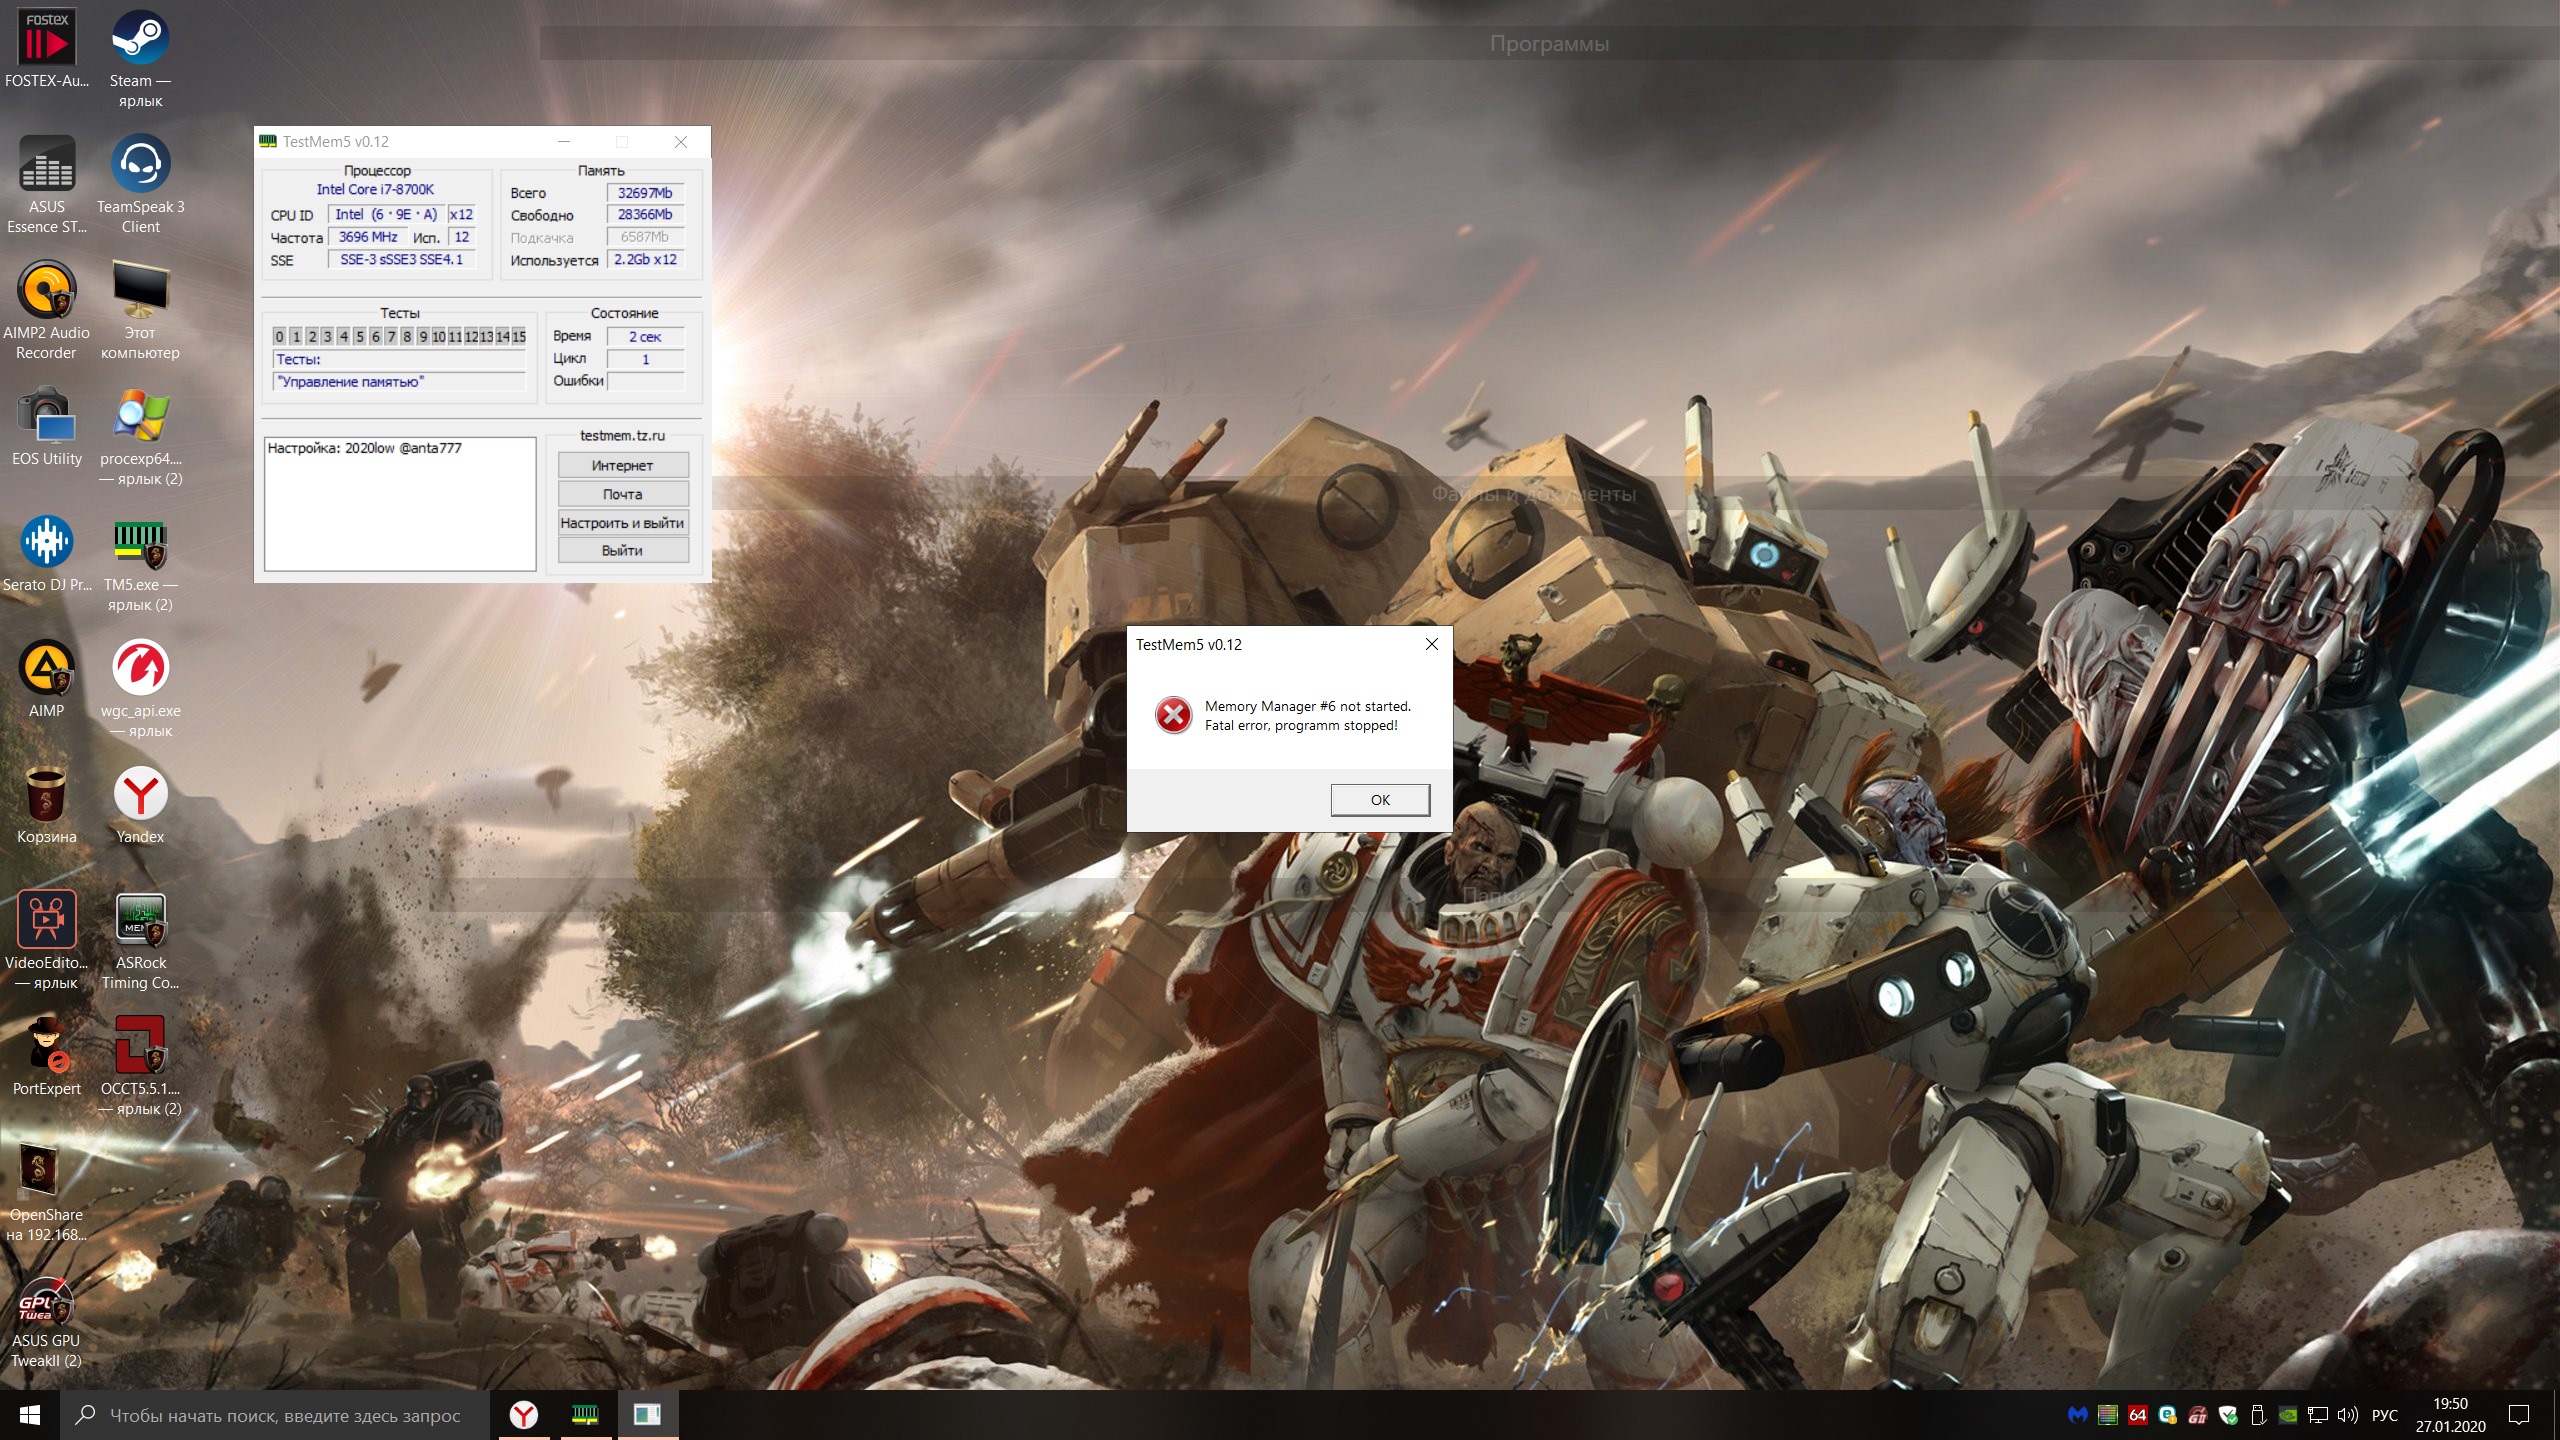
Task: Open the ASRock Timing Configurator icon
Action: [x=140, y=921]
